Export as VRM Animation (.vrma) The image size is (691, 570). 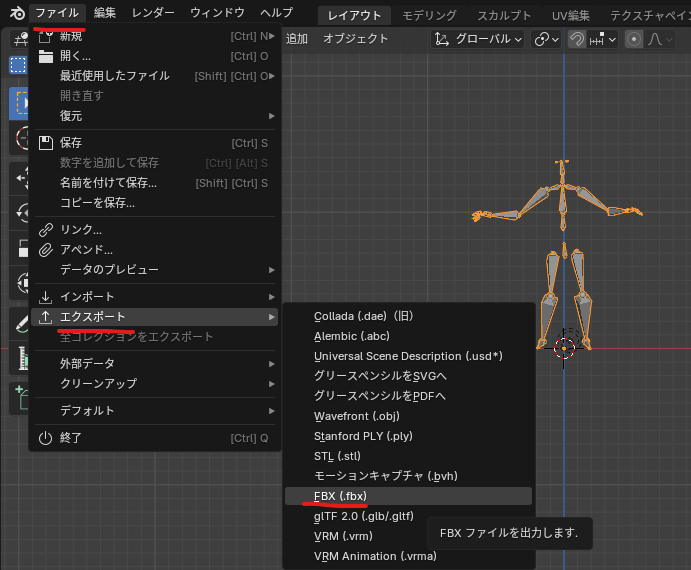(x=409, y=556)
